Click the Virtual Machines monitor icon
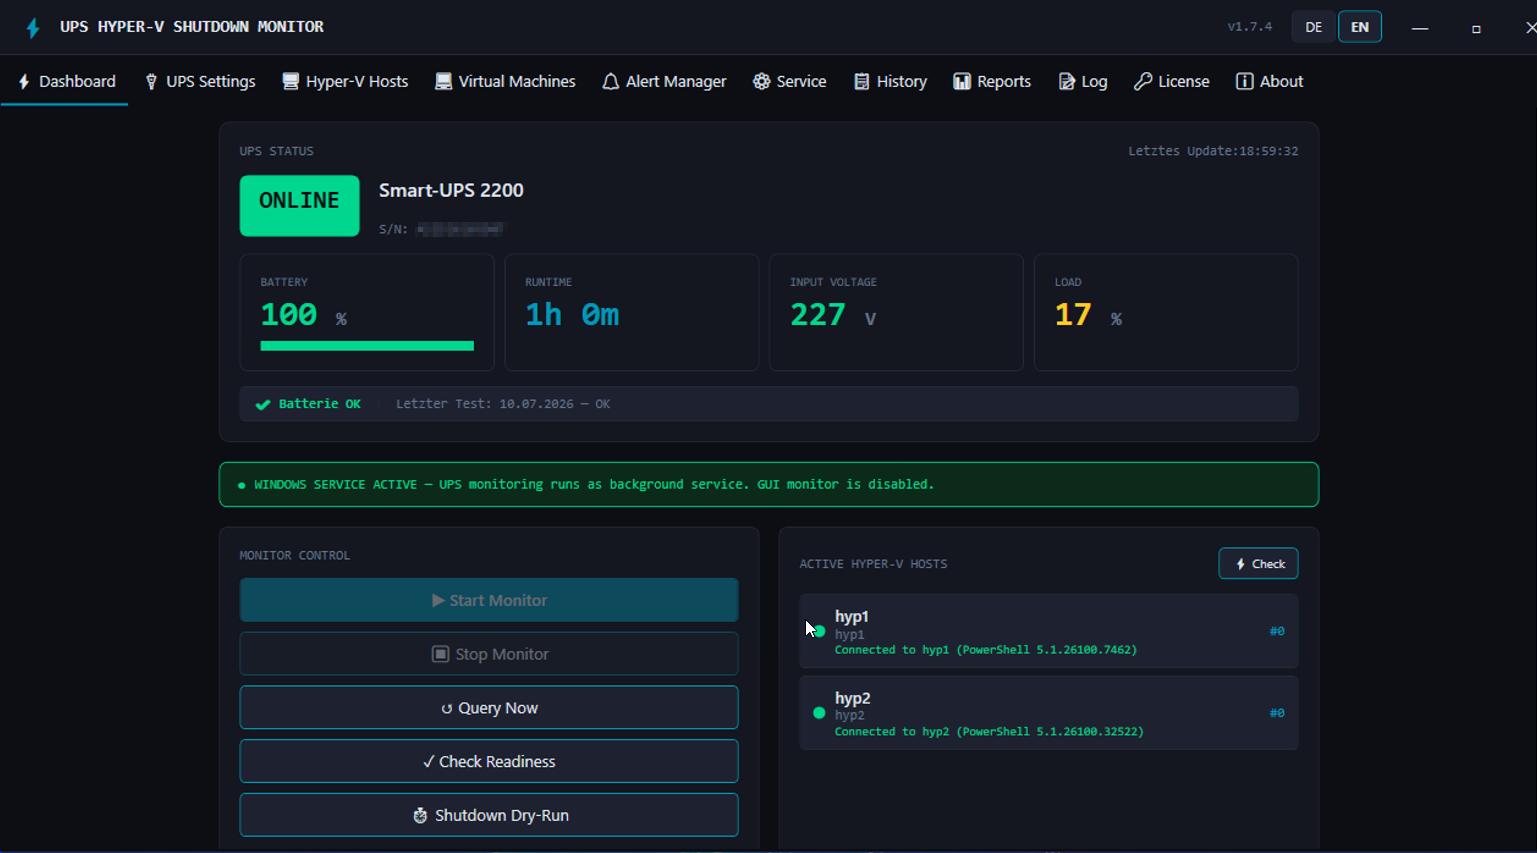Image resolution: width=1537 pixels, height=853 pixels. [443, 82]
